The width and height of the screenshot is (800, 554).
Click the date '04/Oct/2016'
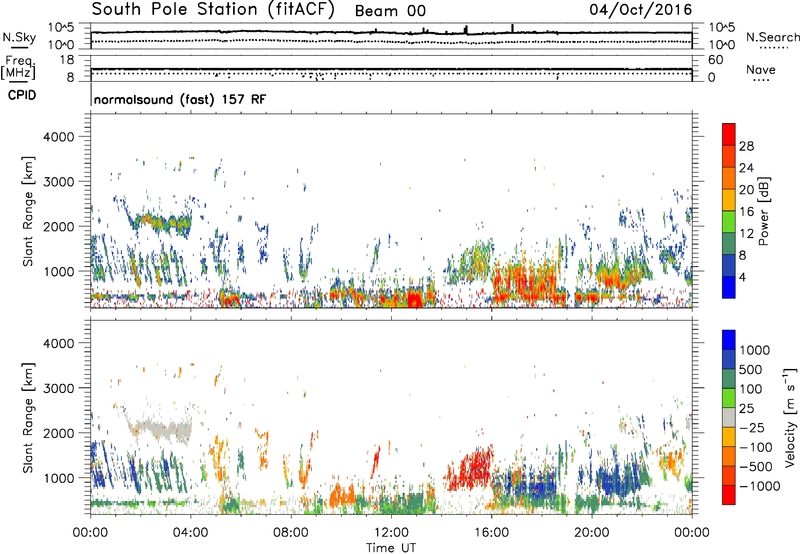(640, 10)
